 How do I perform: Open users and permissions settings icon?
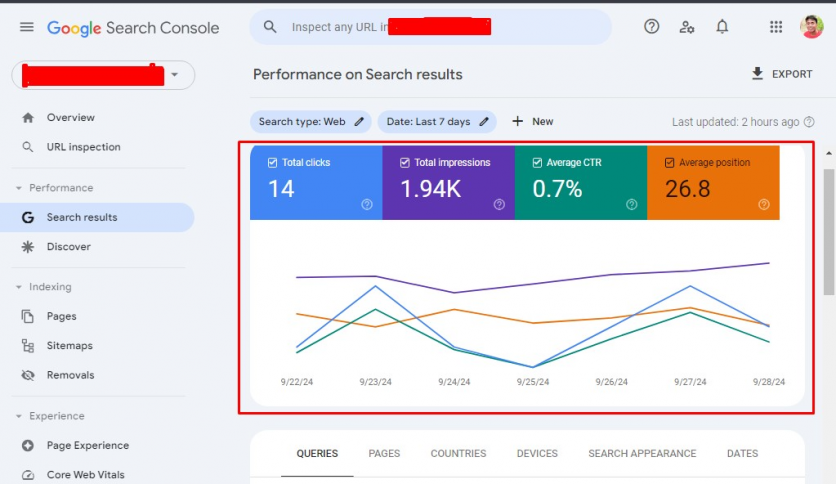[x=687, y=27]
